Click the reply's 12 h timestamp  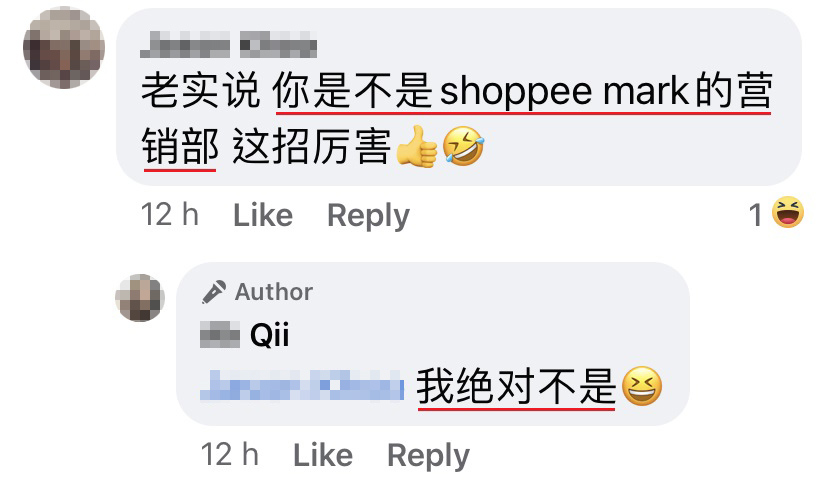[230, 455]
